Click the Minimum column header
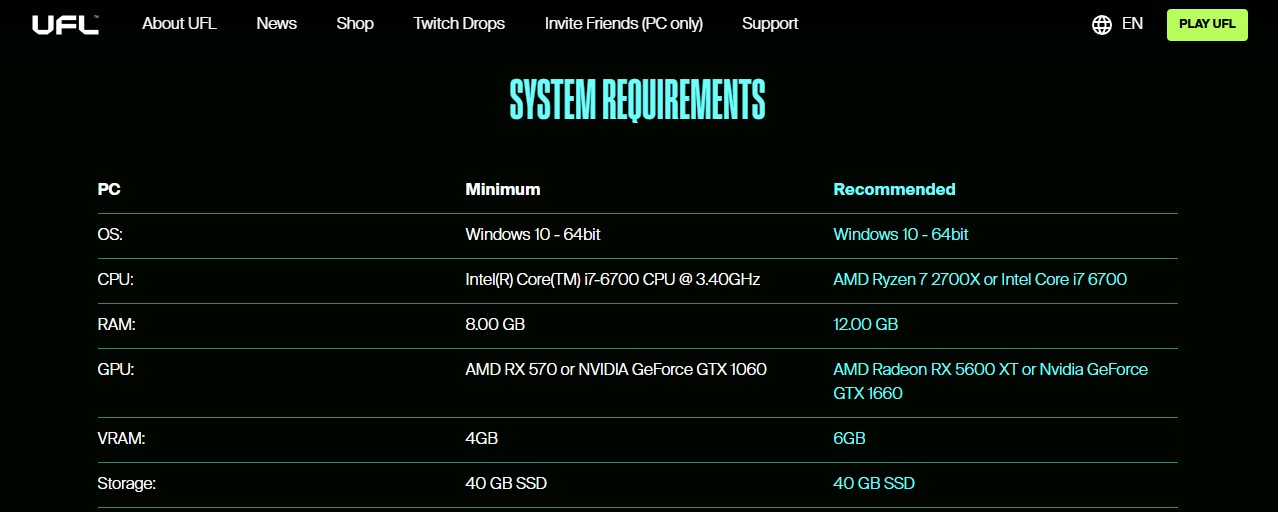The width and height of the screenshot is (1278, 512). [502, 189]
